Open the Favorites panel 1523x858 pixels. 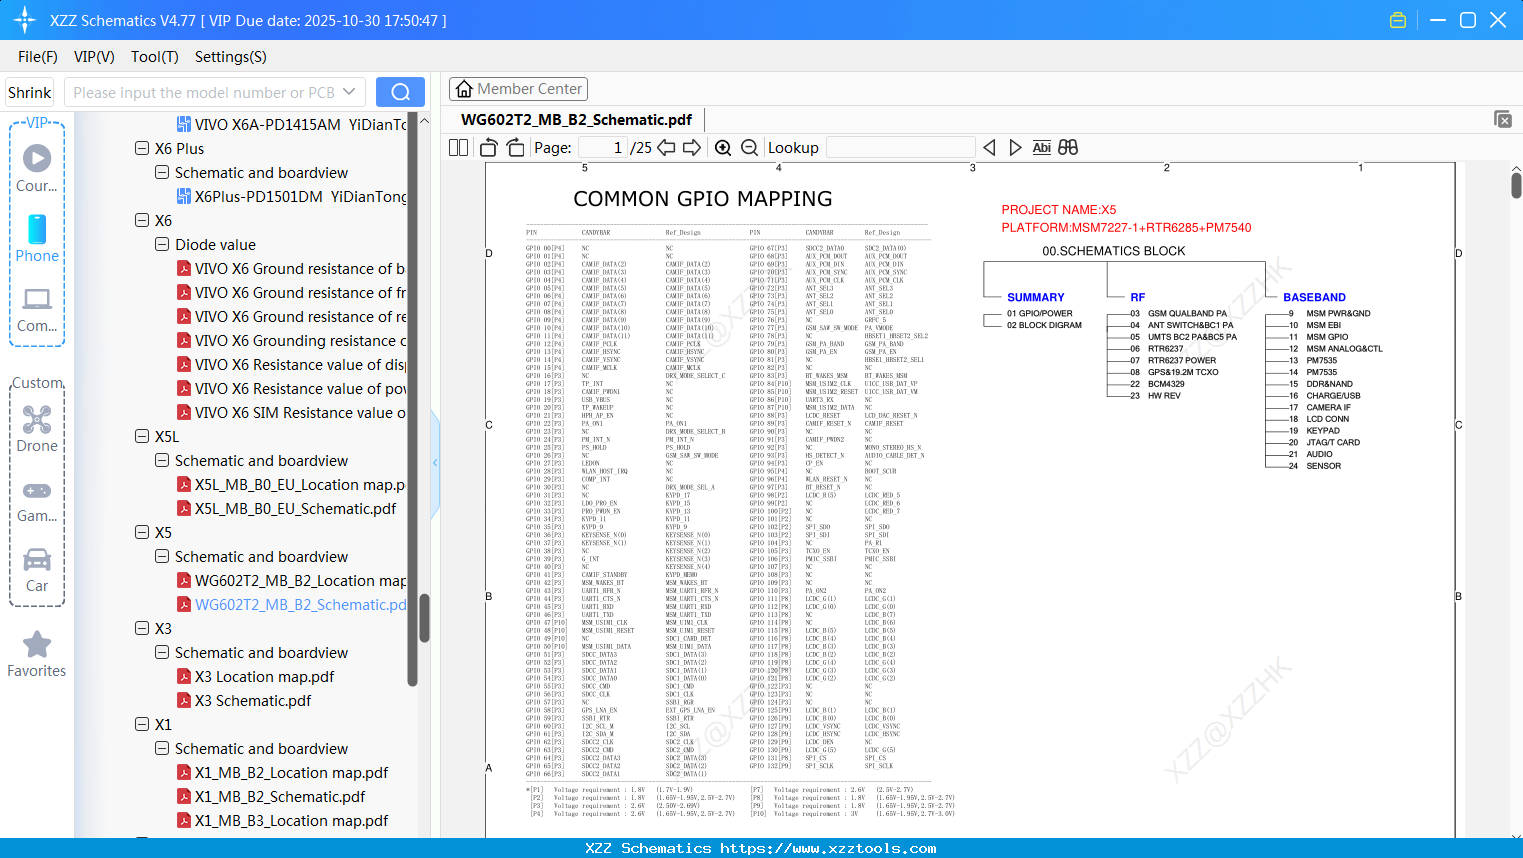click(36, 653)
